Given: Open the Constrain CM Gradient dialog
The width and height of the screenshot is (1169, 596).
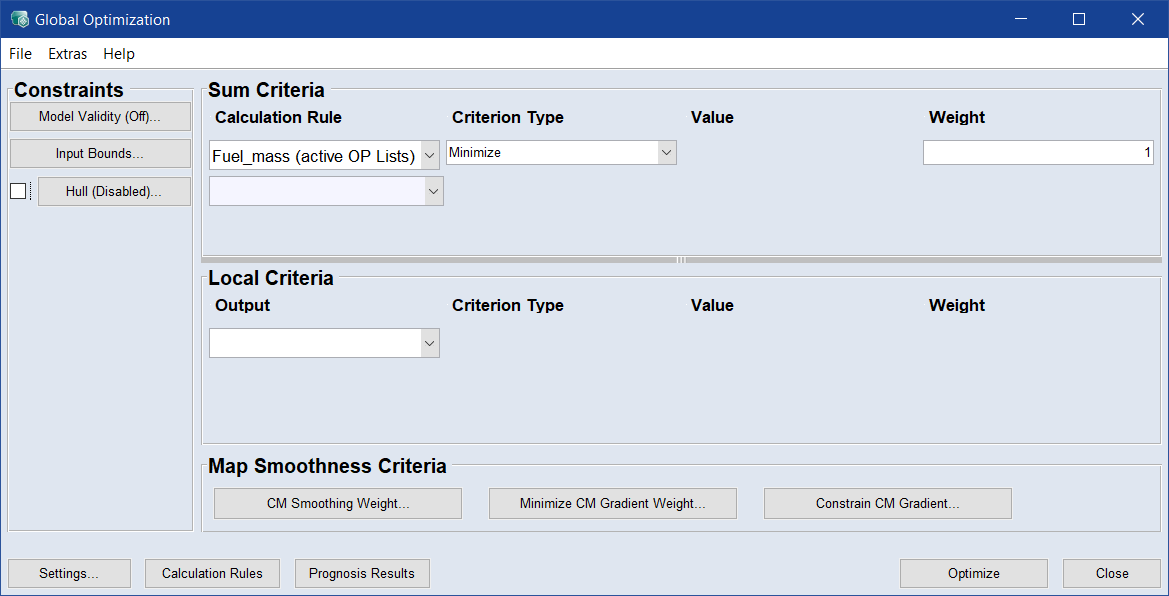Looking at the screenshot, I should tap(887, 504).
